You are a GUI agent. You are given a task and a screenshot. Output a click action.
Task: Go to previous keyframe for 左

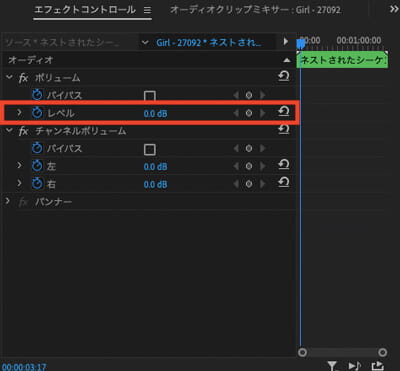point(236,166)
